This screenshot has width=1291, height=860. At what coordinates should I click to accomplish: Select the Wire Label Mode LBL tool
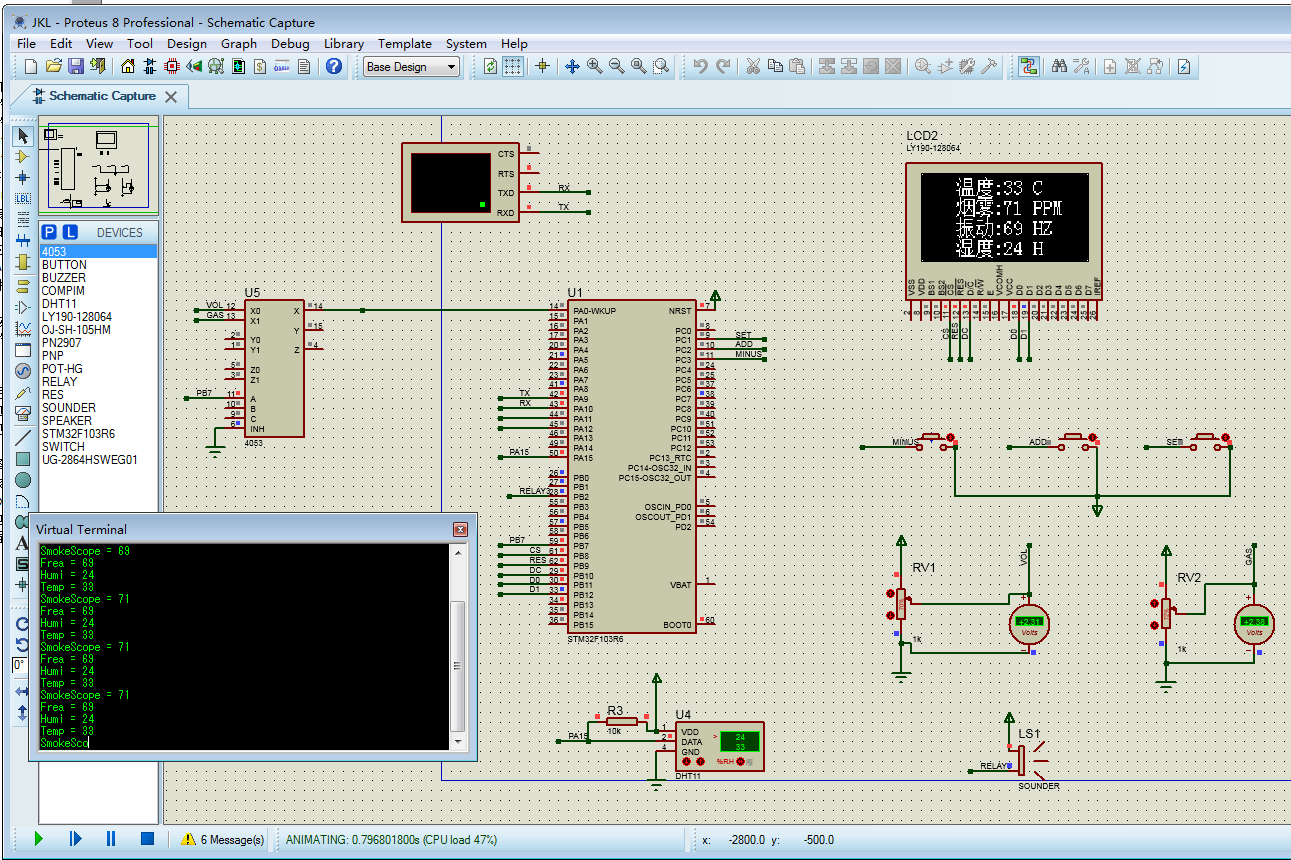pos(23,198)
